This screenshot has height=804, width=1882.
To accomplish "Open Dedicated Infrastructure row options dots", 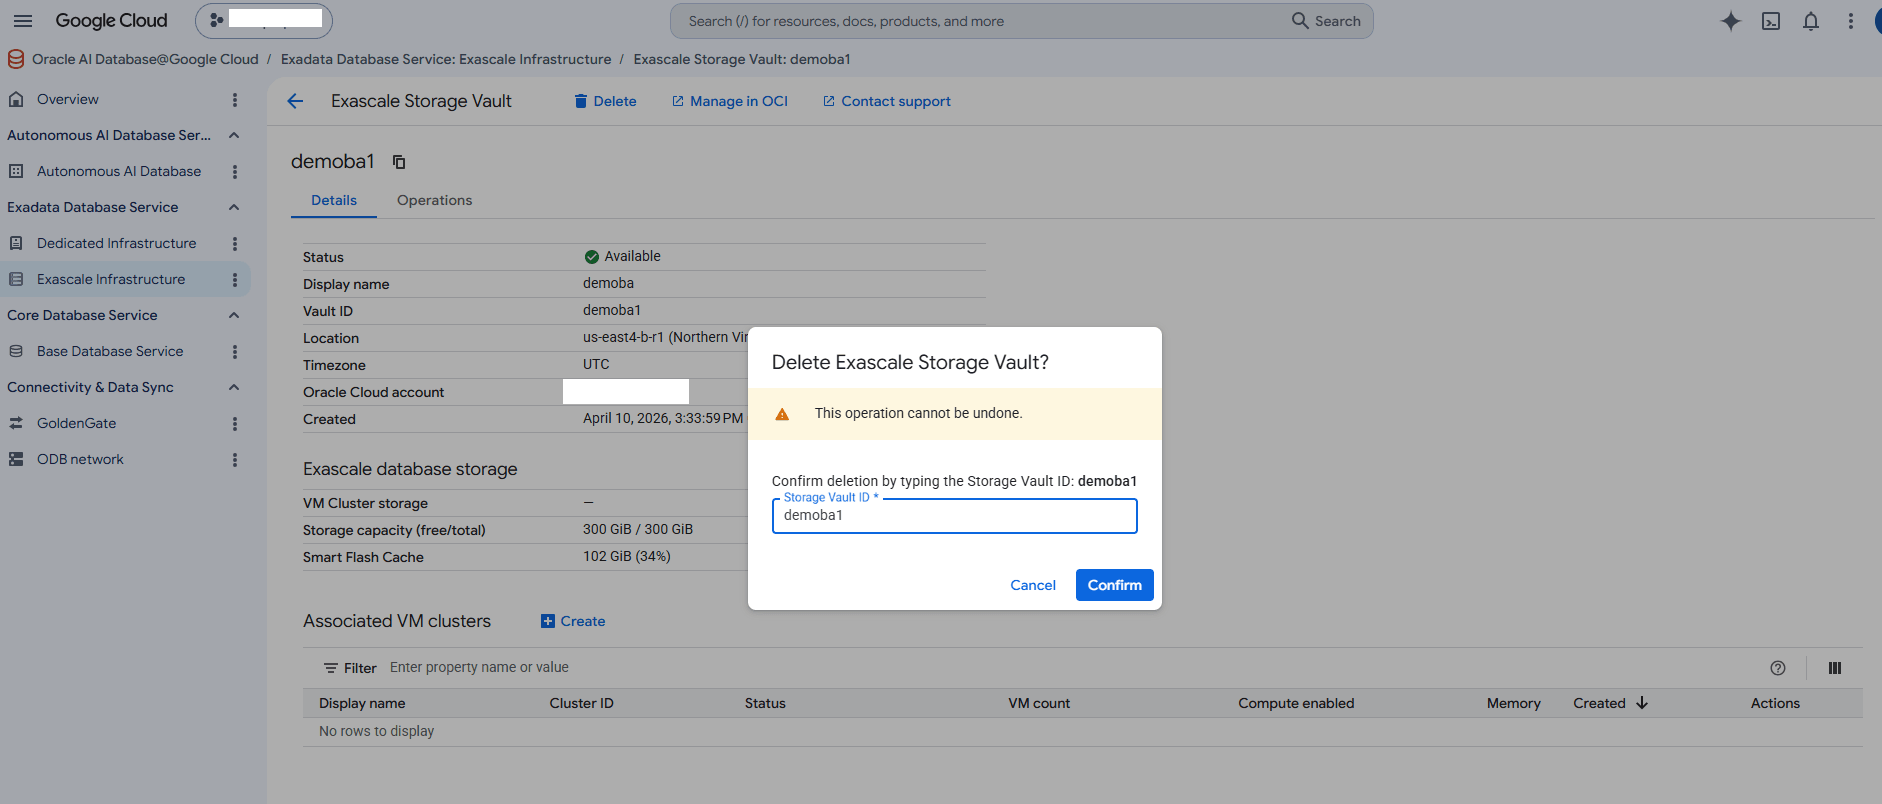I will [235, 244].
